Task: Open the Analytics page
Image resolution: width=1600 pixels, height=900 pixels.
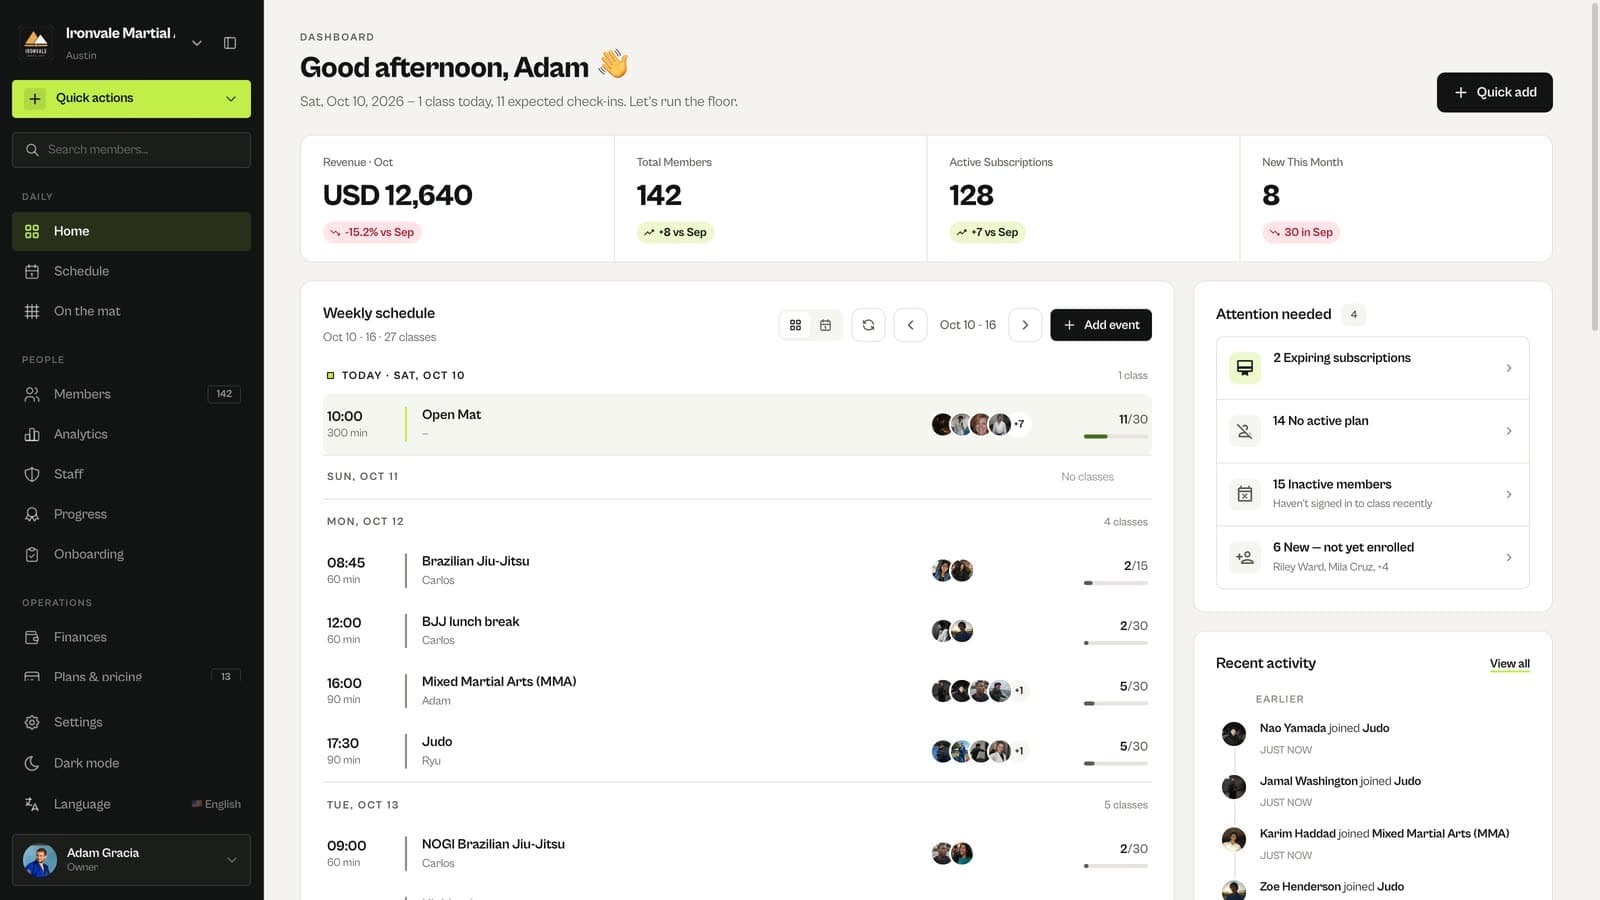Action: pos(131,434)
